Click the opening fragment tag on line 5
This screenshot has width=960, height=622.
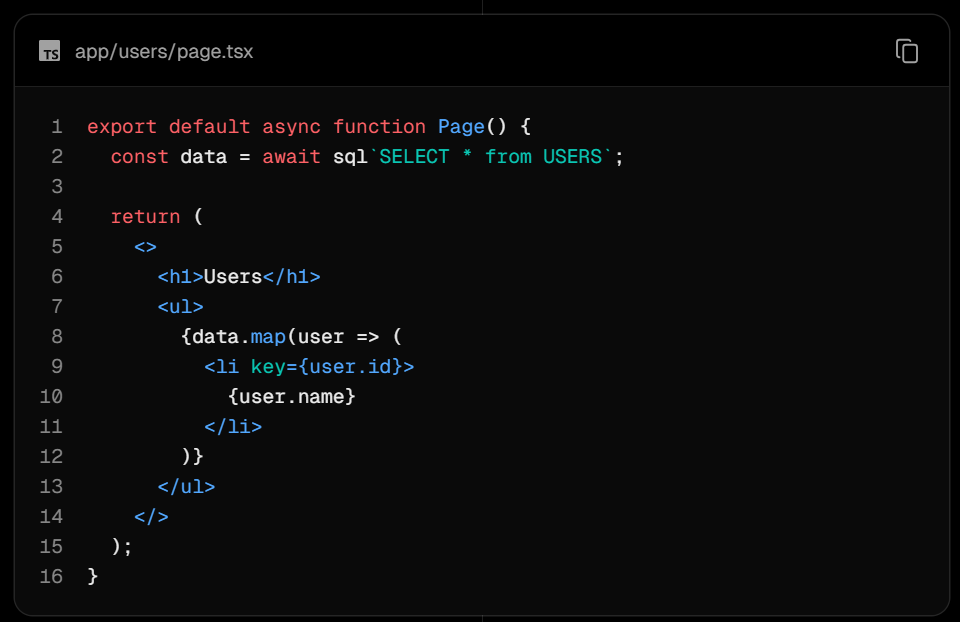(x=145, y=247)
